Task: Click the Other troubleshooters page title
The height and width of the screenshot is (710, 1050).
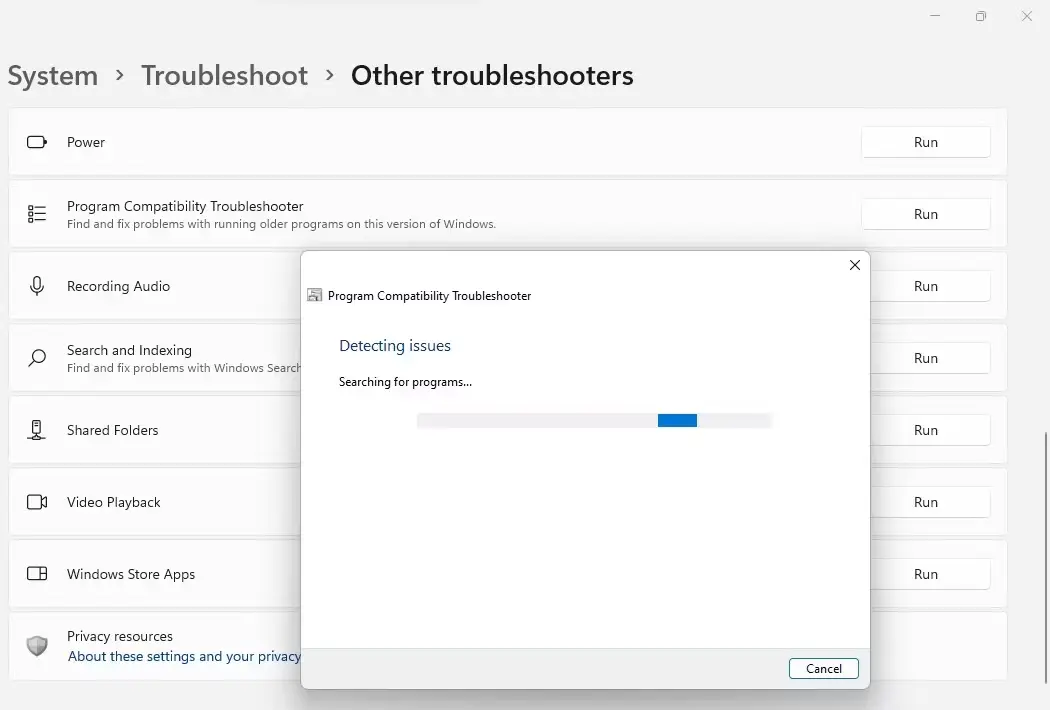Action: click(492, 75)
